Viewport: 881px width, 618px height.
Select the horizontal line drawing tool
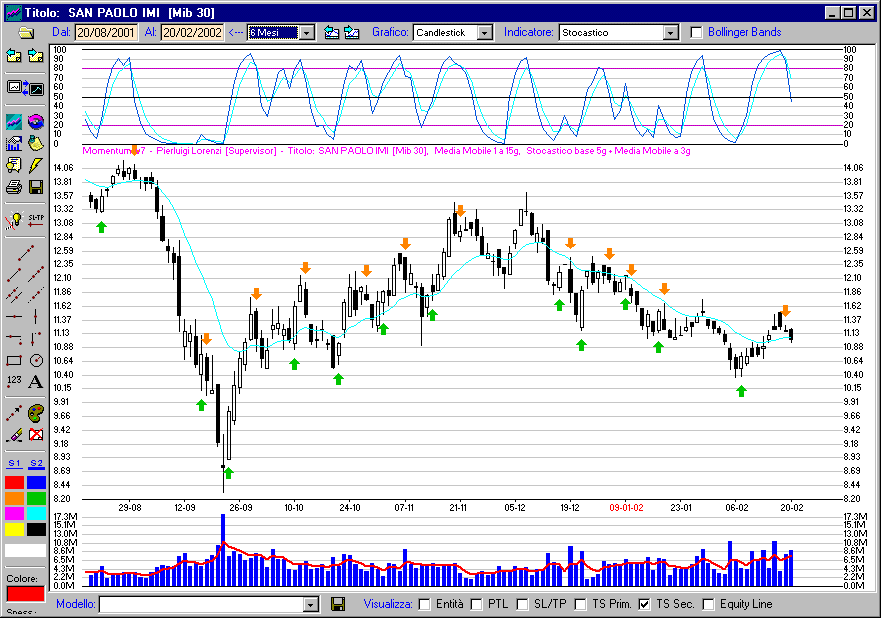tap(14, 317)
